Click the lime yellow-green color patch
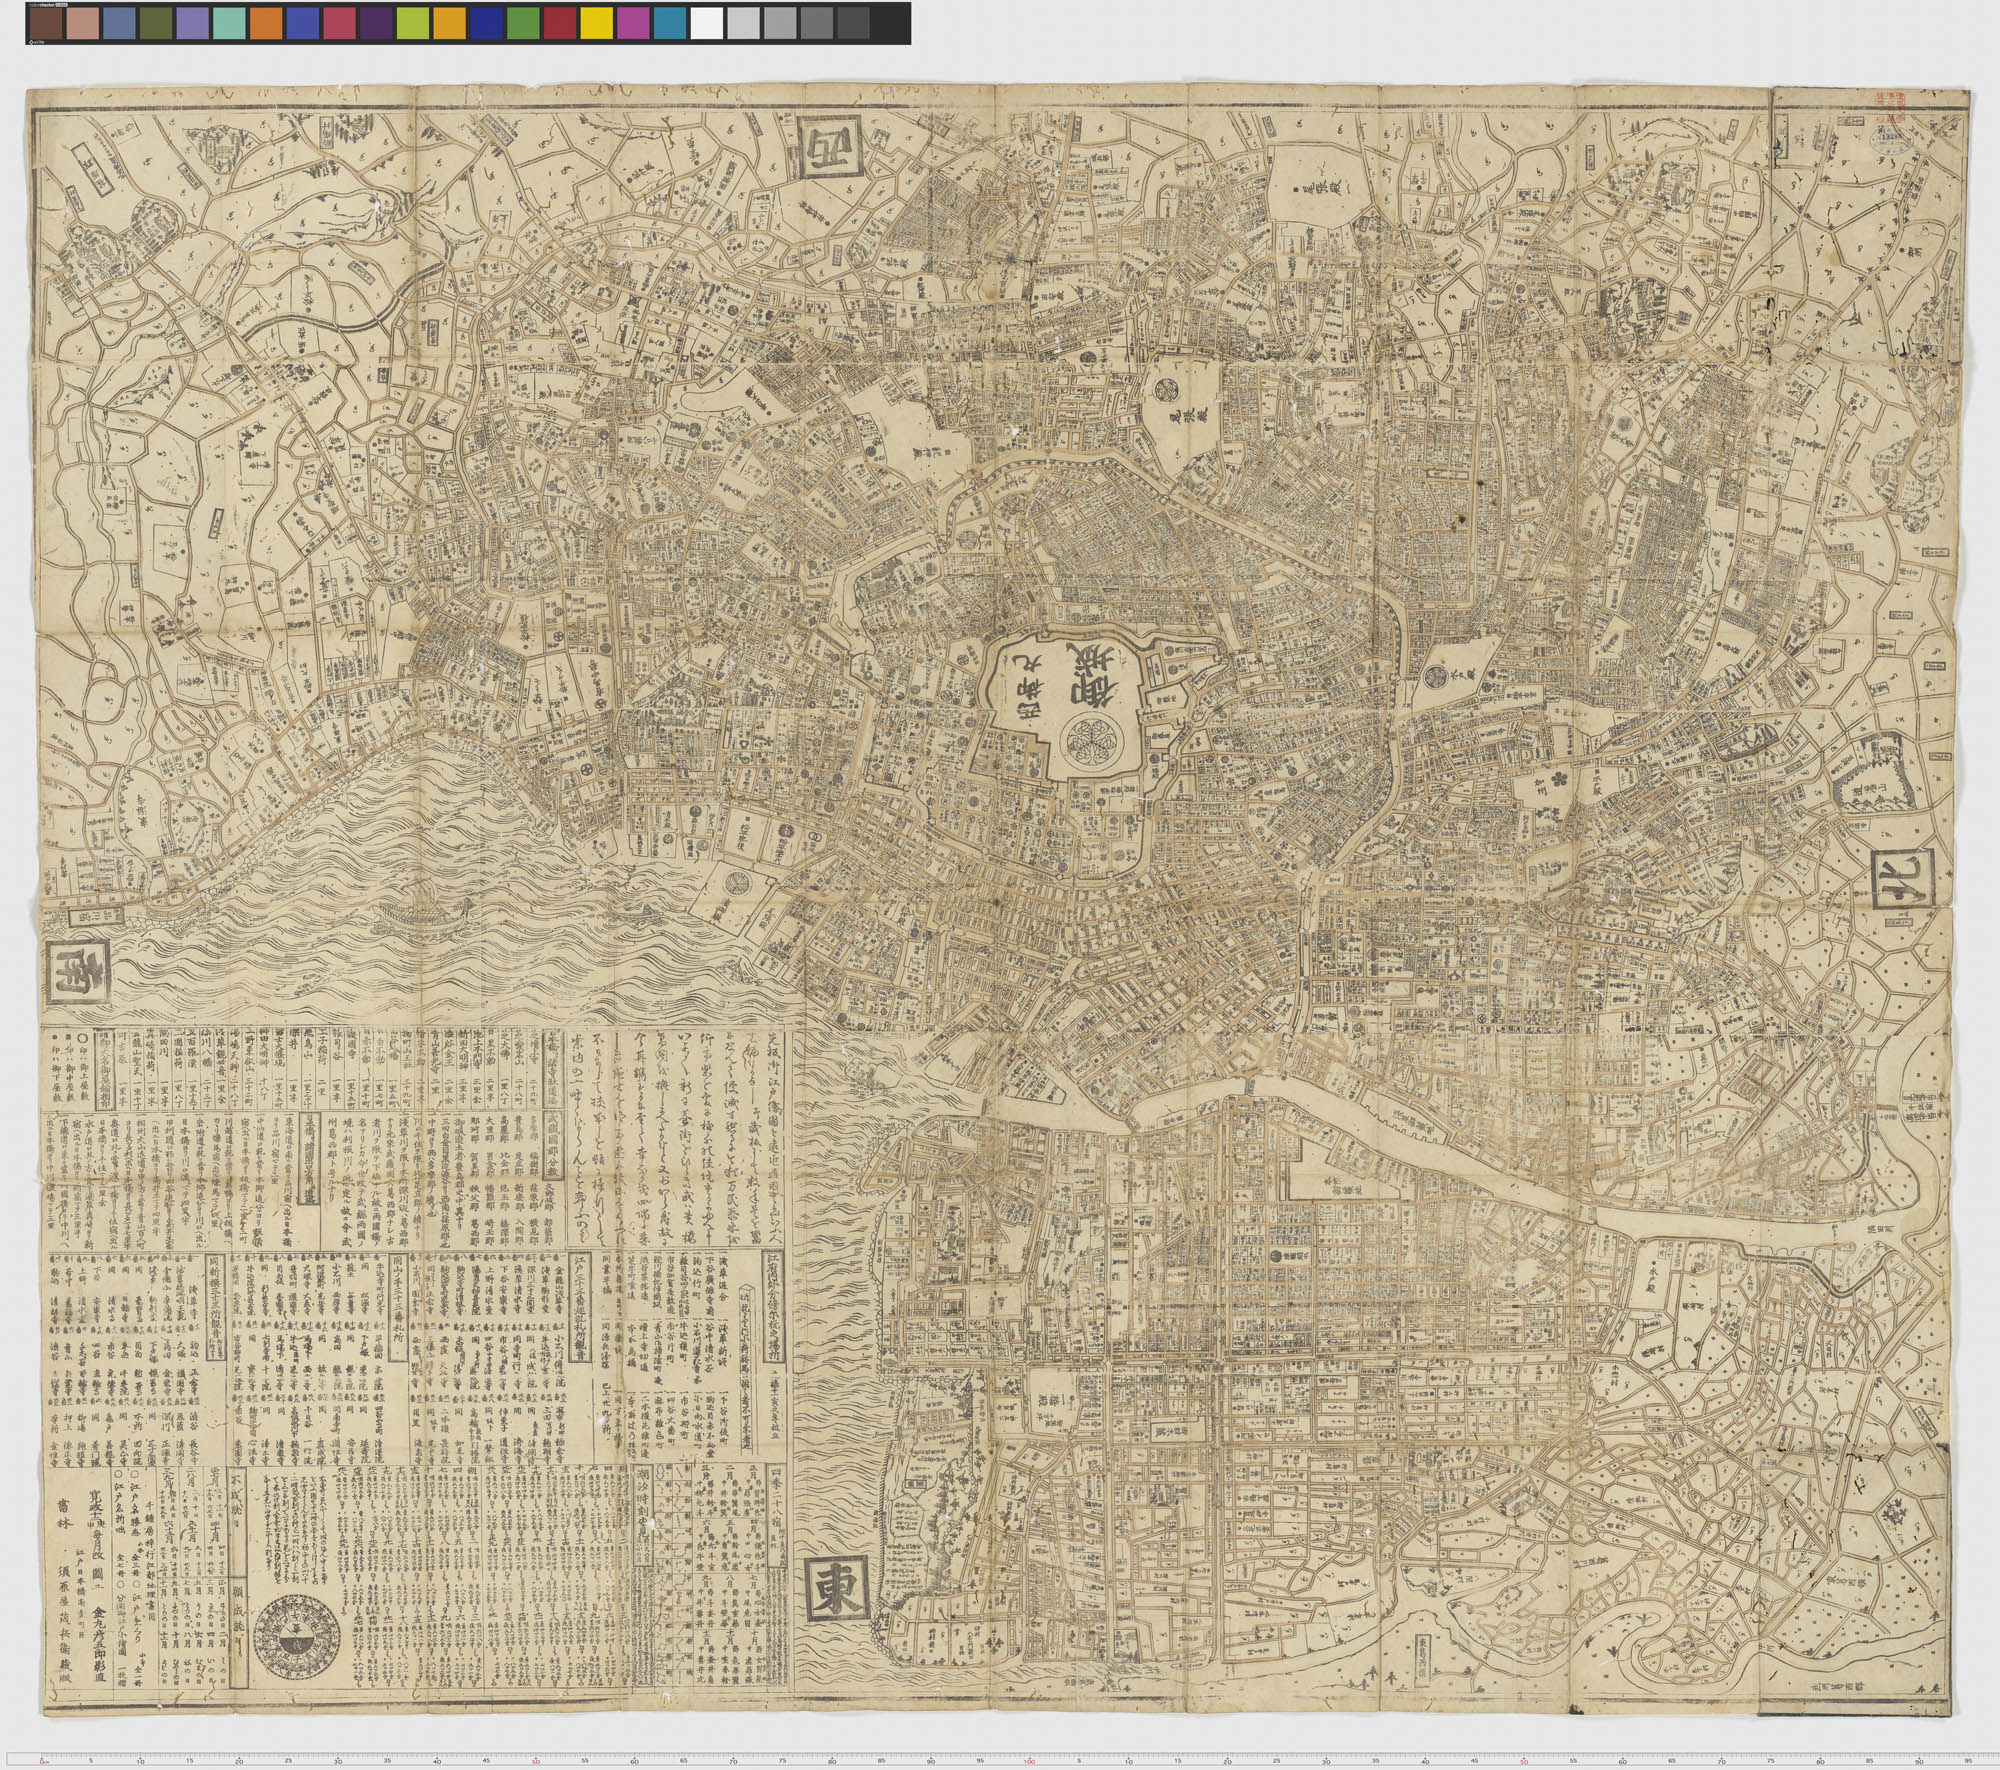This screenshot has width=2000, height=1770. (x=414, y=24)
